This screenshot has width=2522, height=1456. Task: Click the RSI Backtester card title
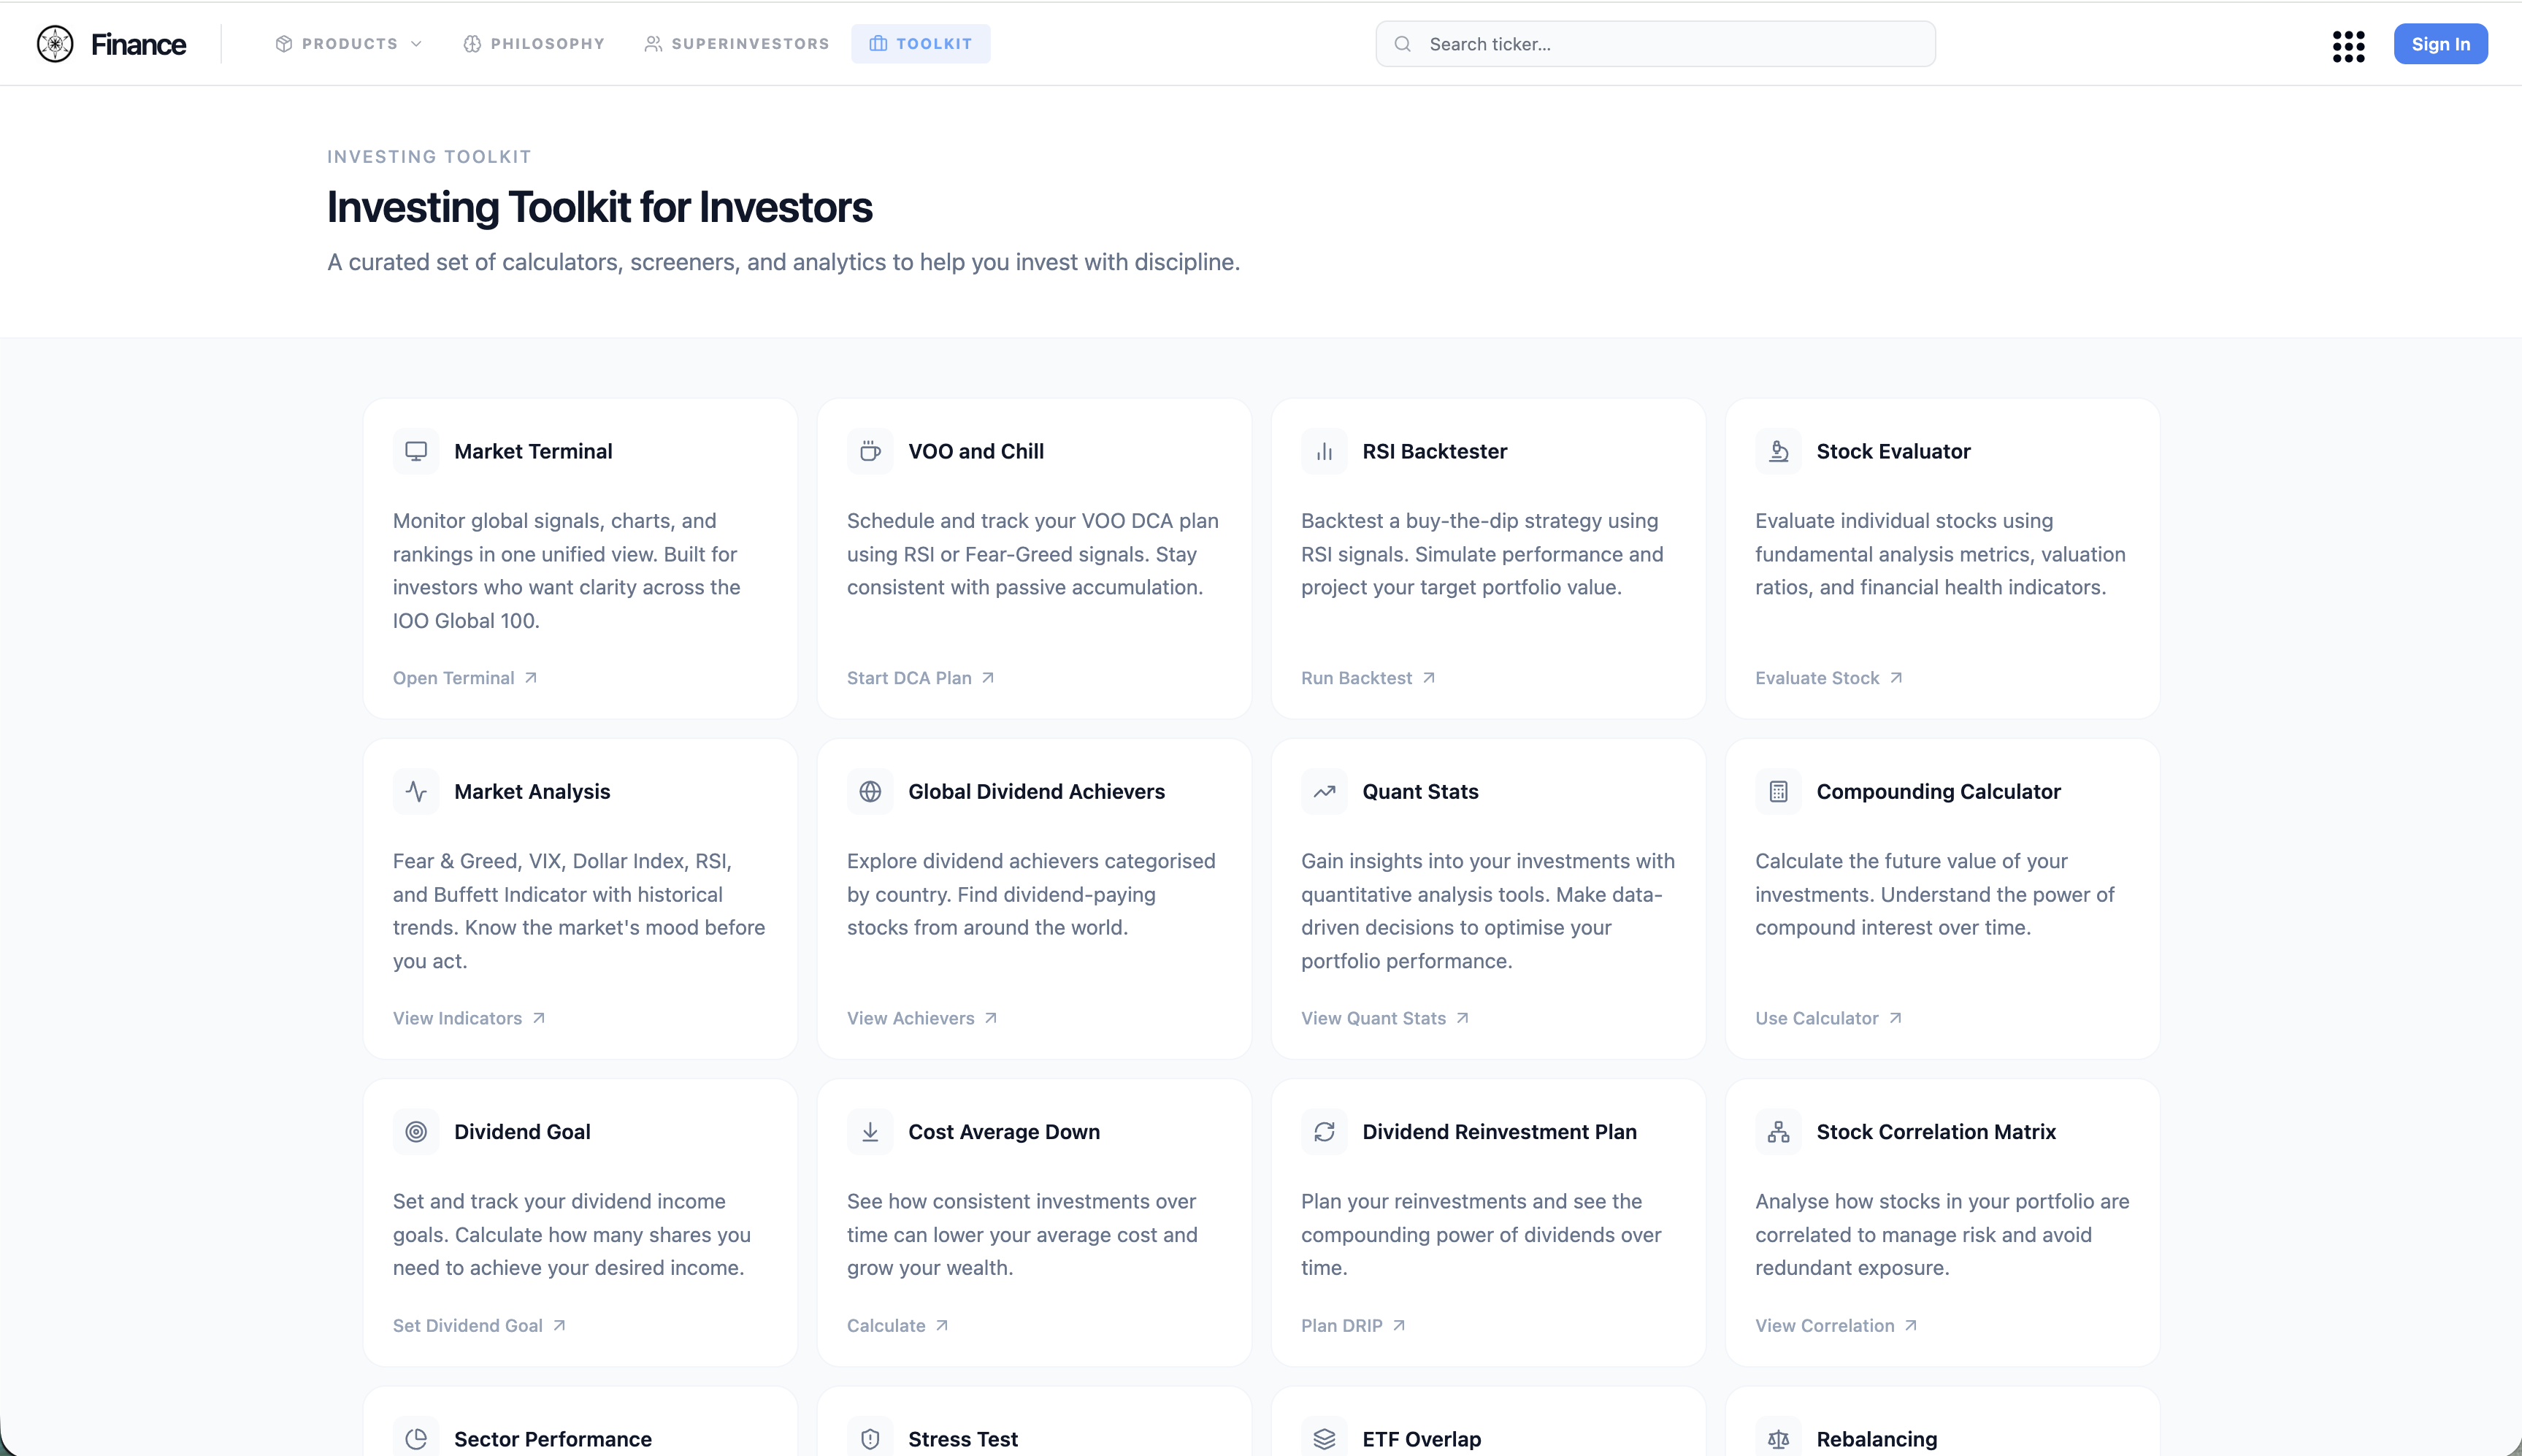pos(1434,451)
